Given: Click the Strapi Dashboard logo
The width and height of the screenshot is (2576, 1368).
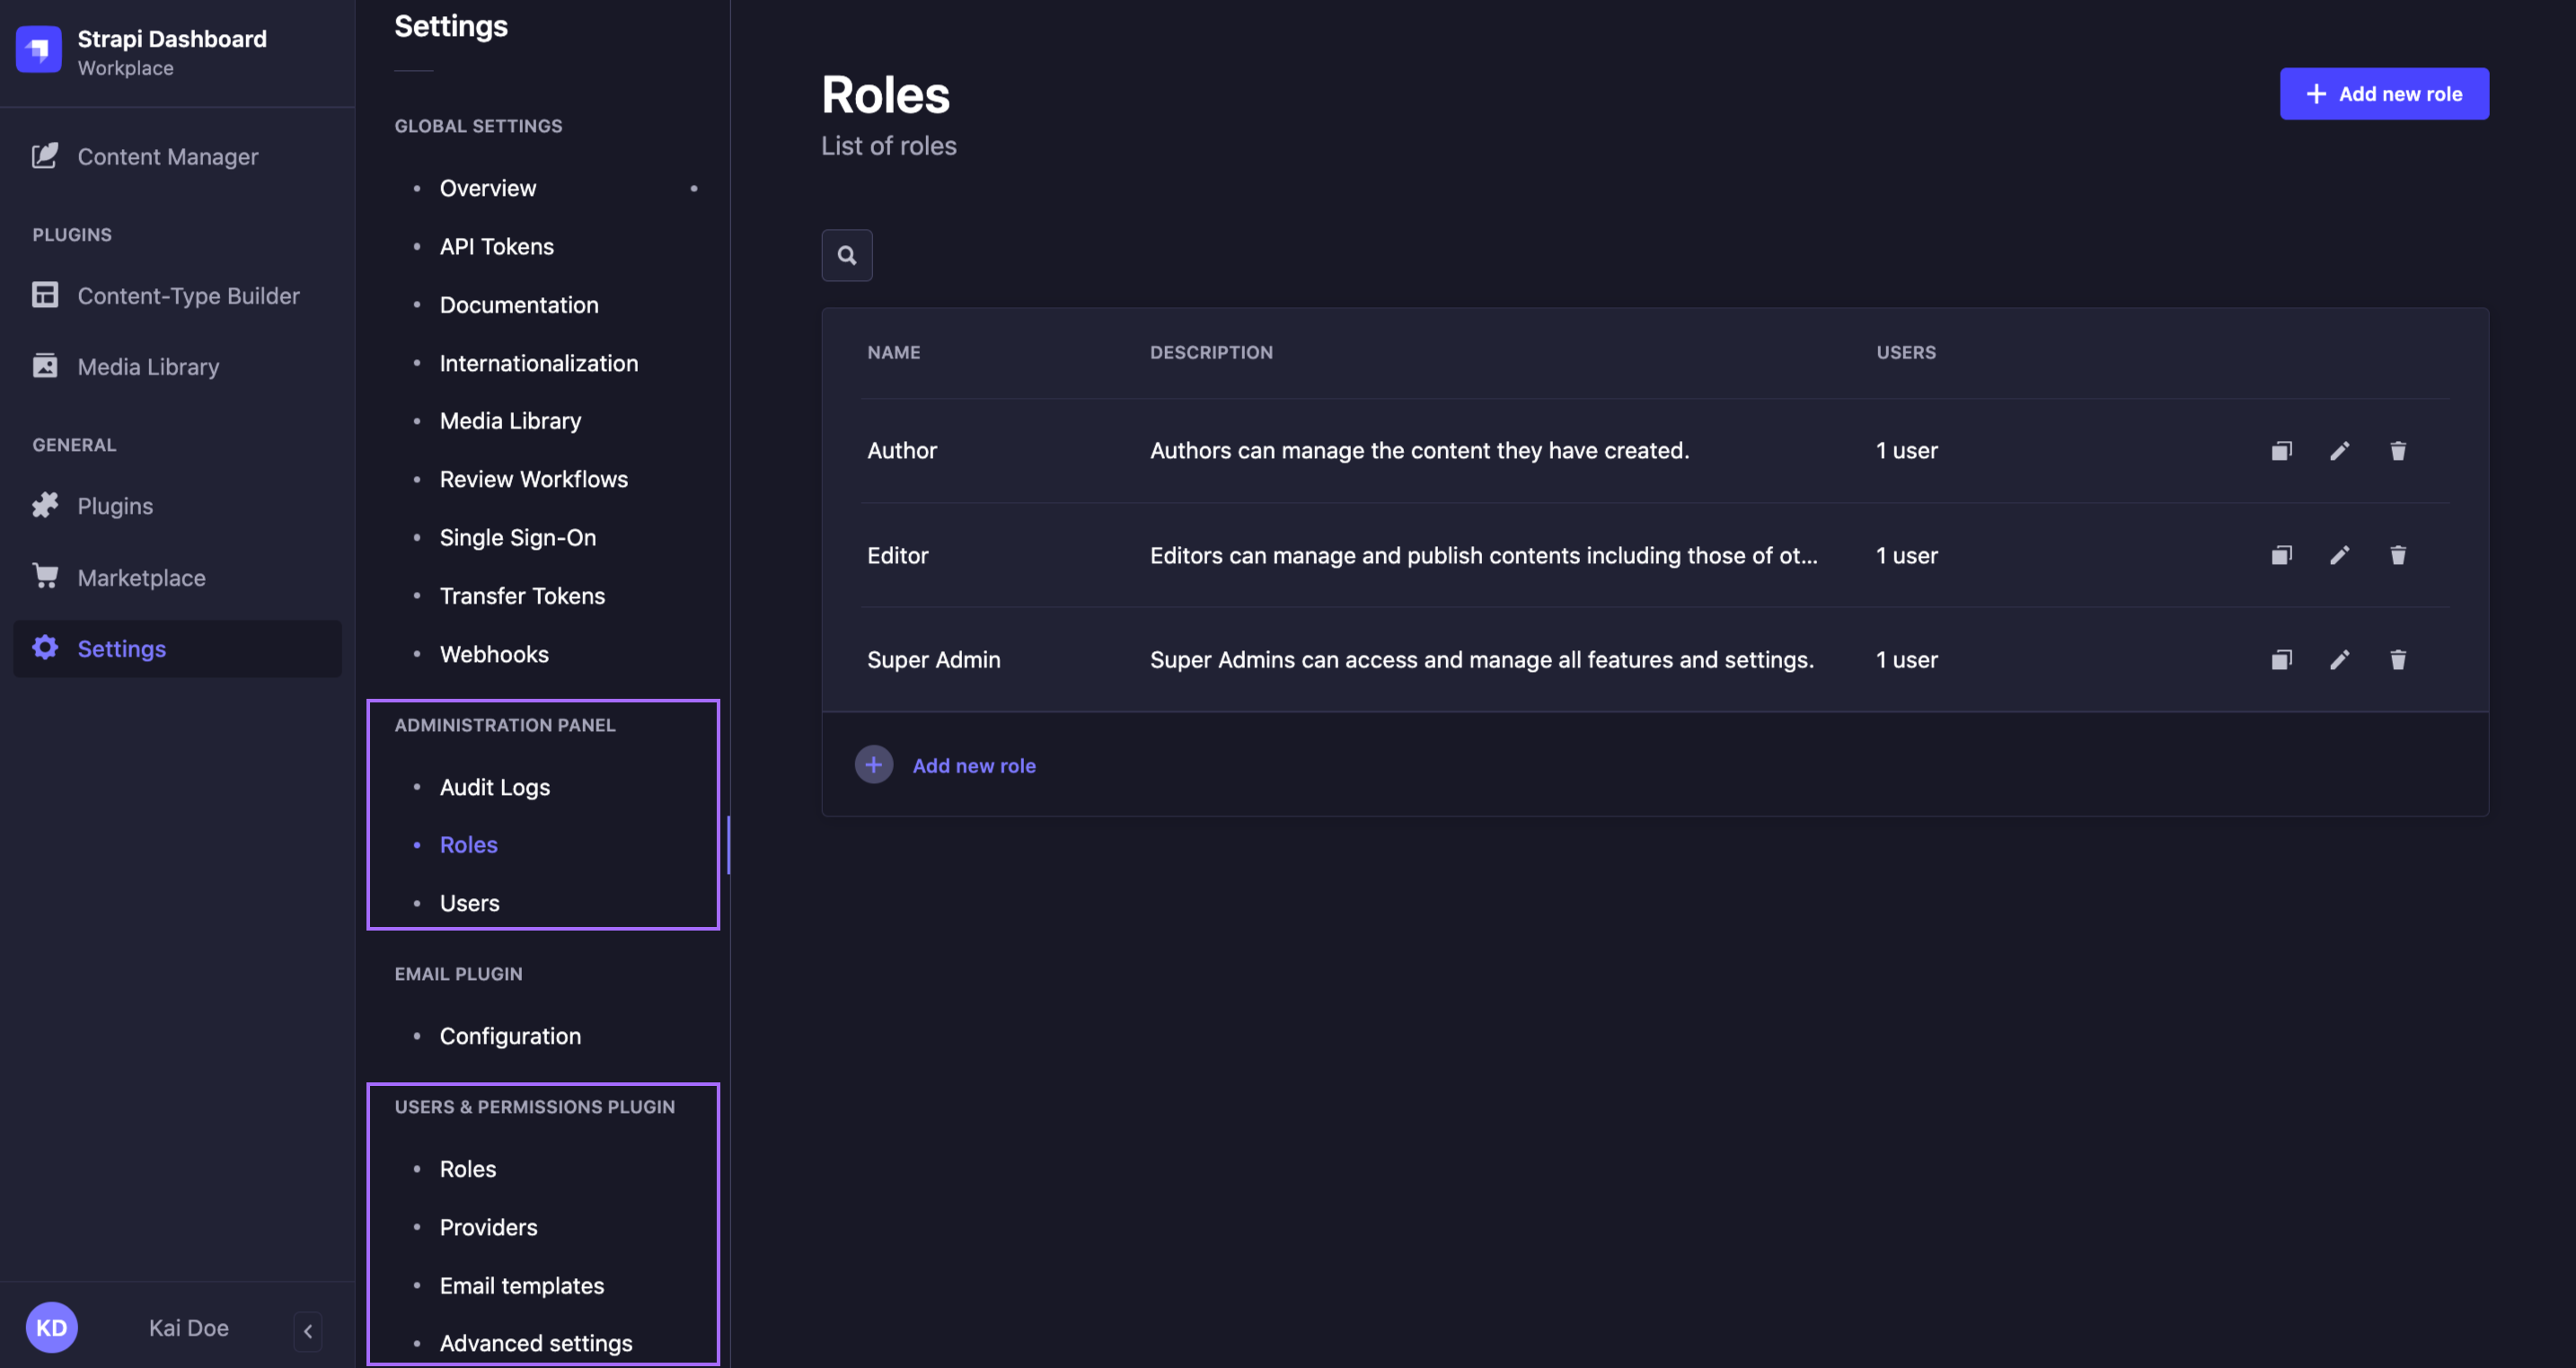Looking at the screenshot, I should pyautogui.click(x=38, y=49).
